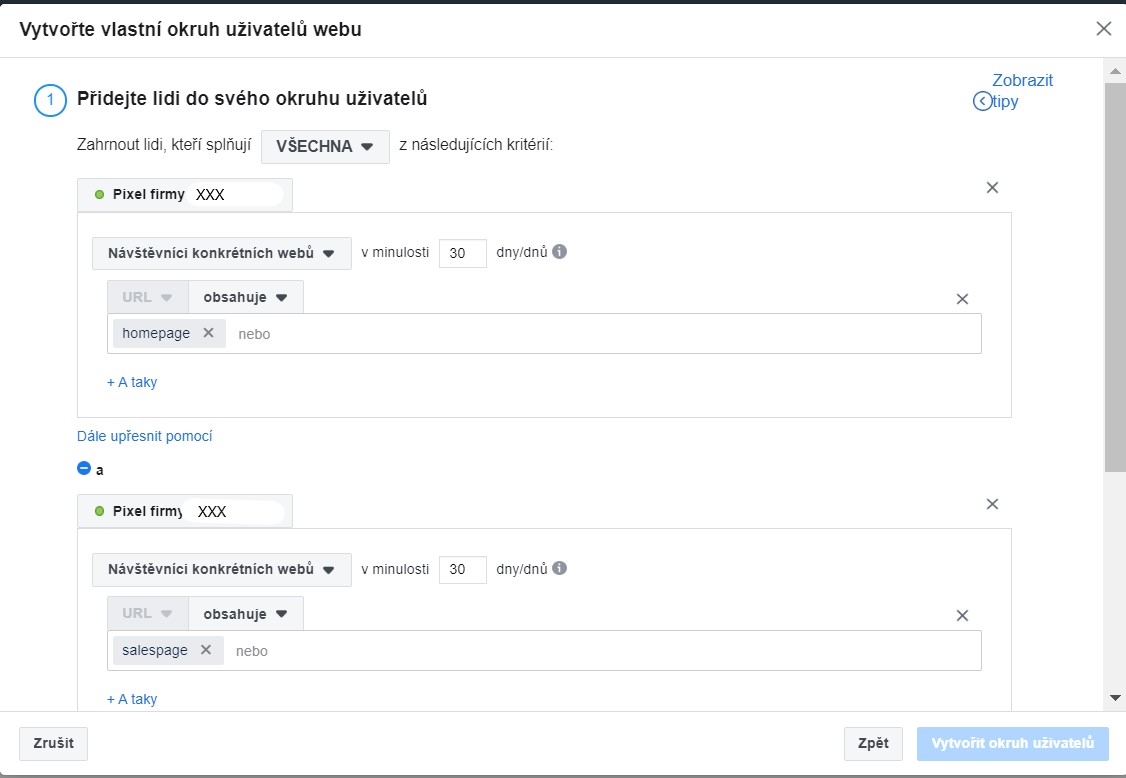1126x778 pixels.
Task: Select the first Pixel firmy XXX tab
Action: click(x=185, y=195)
